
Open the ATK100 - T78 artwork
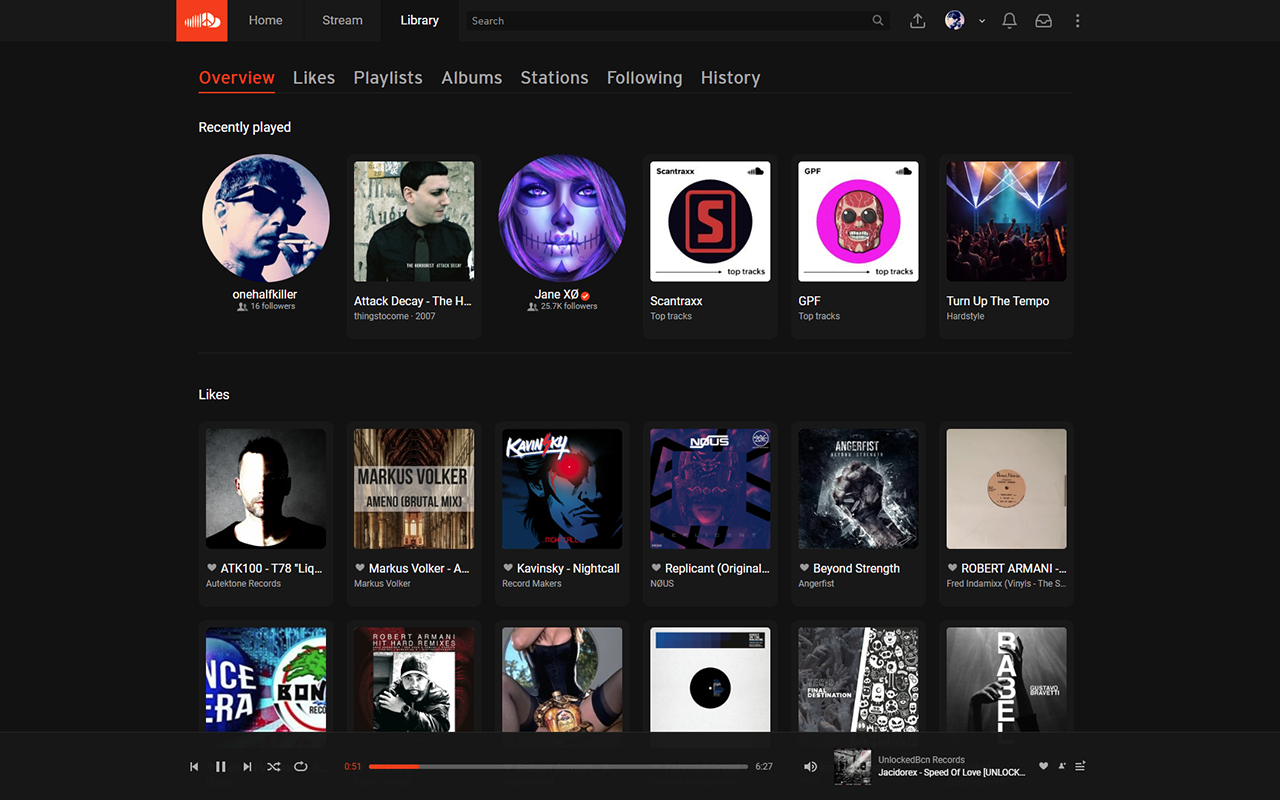pos(266,489)
